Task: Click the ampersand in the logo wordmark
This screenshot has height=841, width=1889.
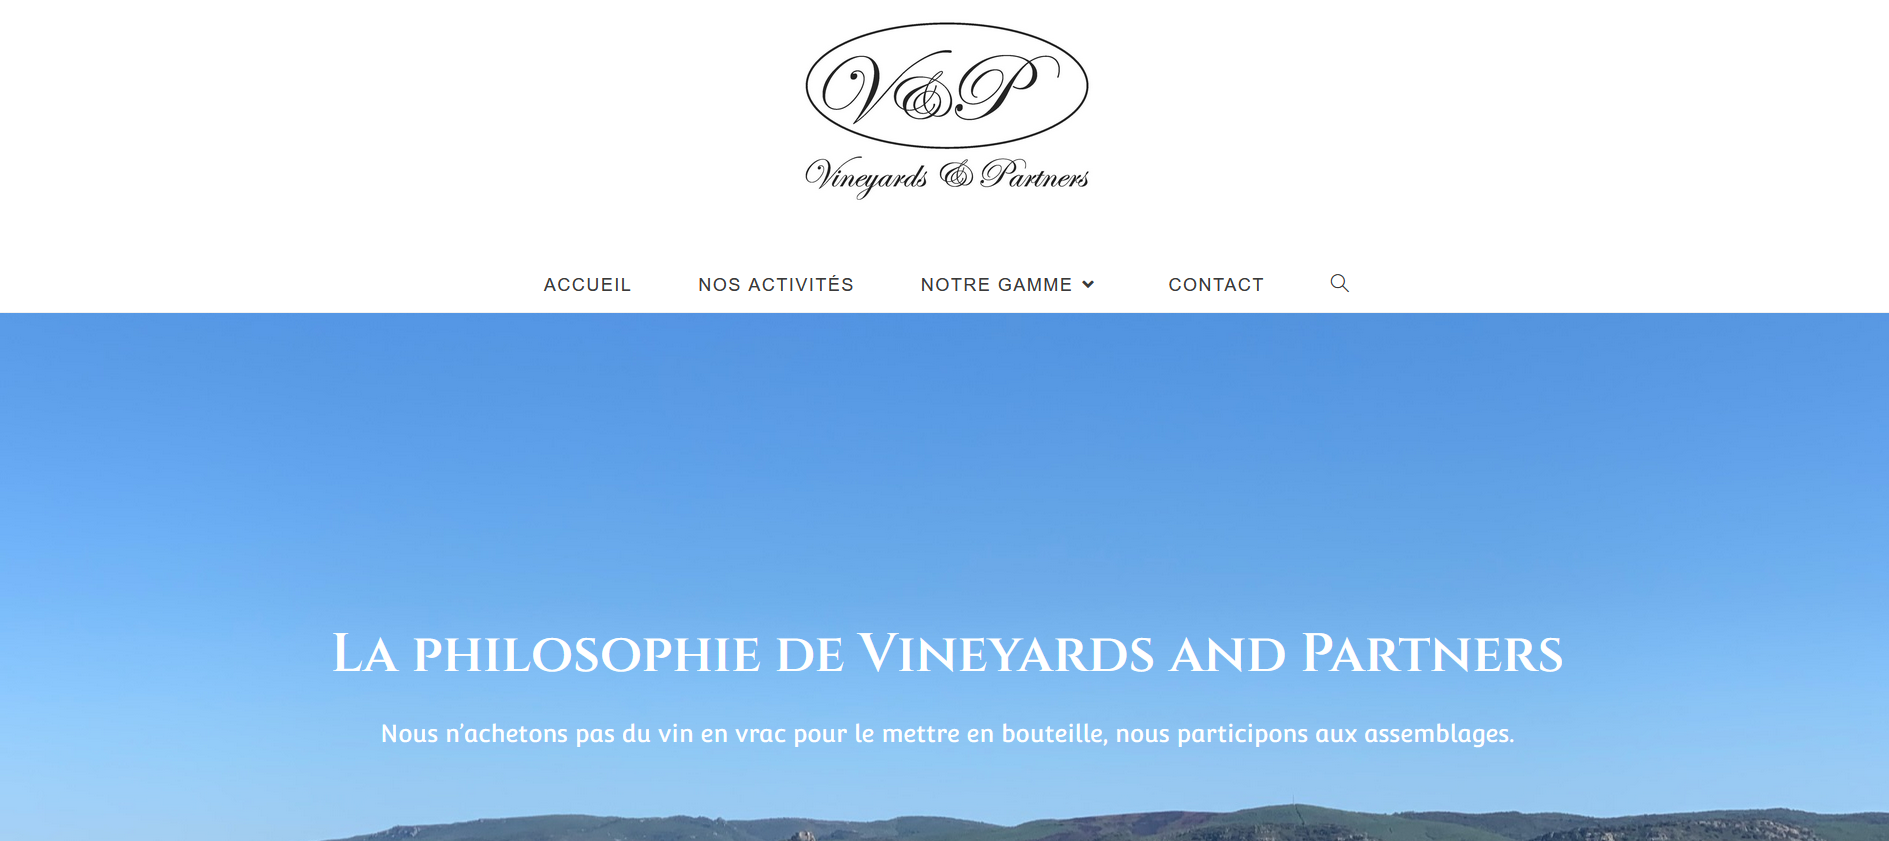Action: coord(956,175)
